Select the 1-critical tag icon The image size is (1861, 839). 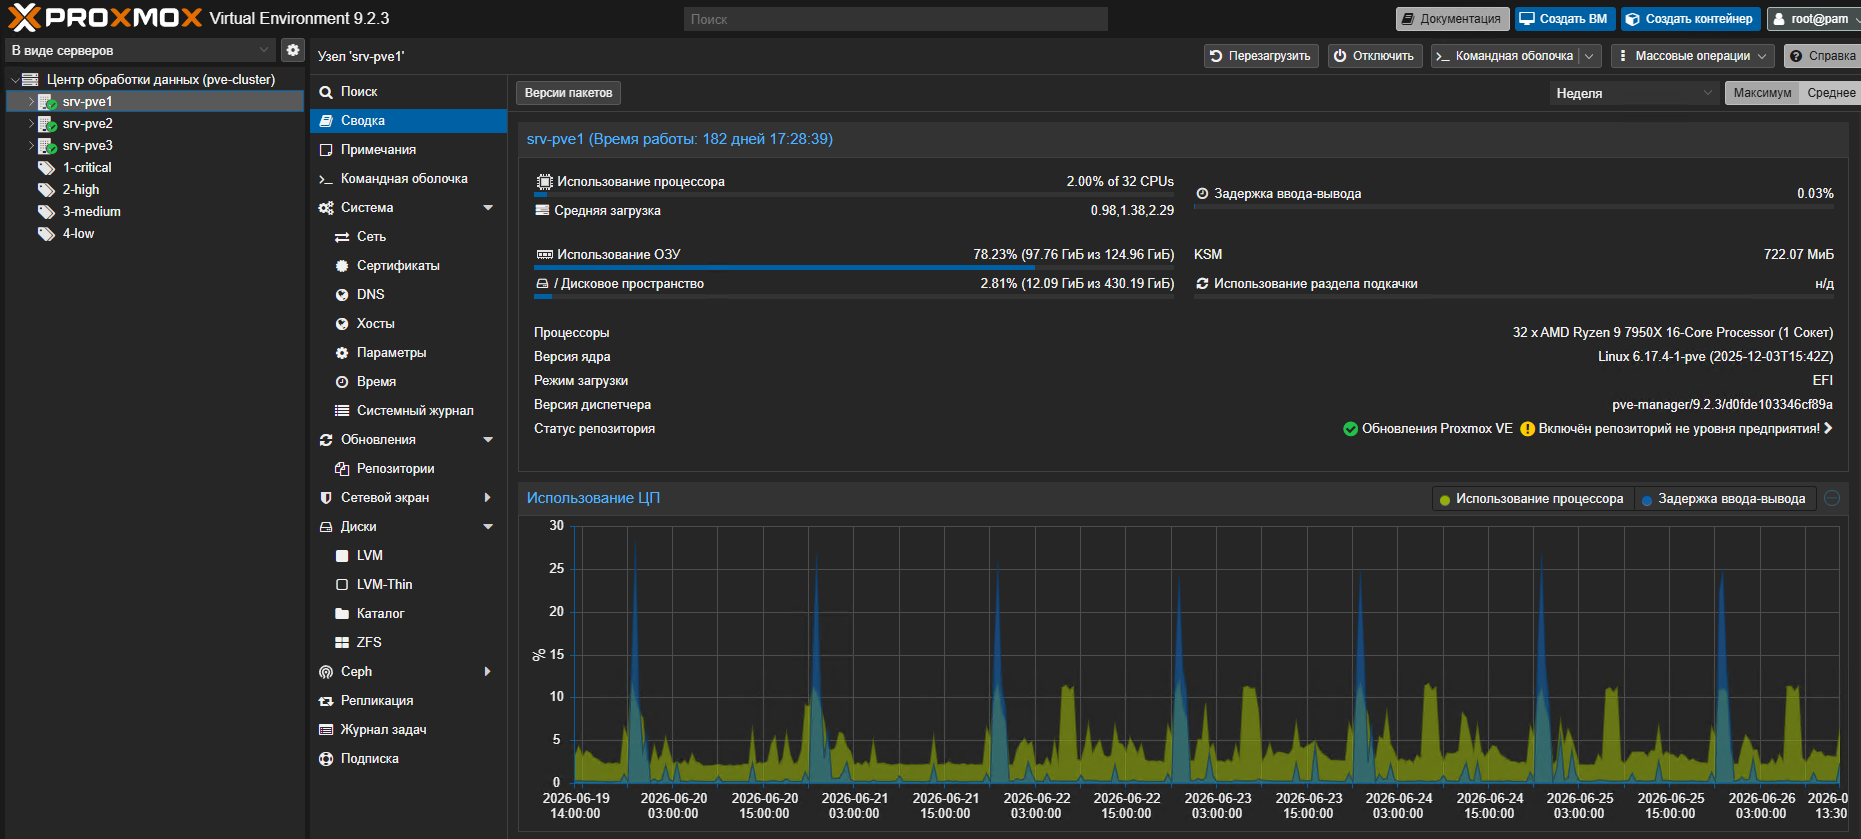(46, 168)
